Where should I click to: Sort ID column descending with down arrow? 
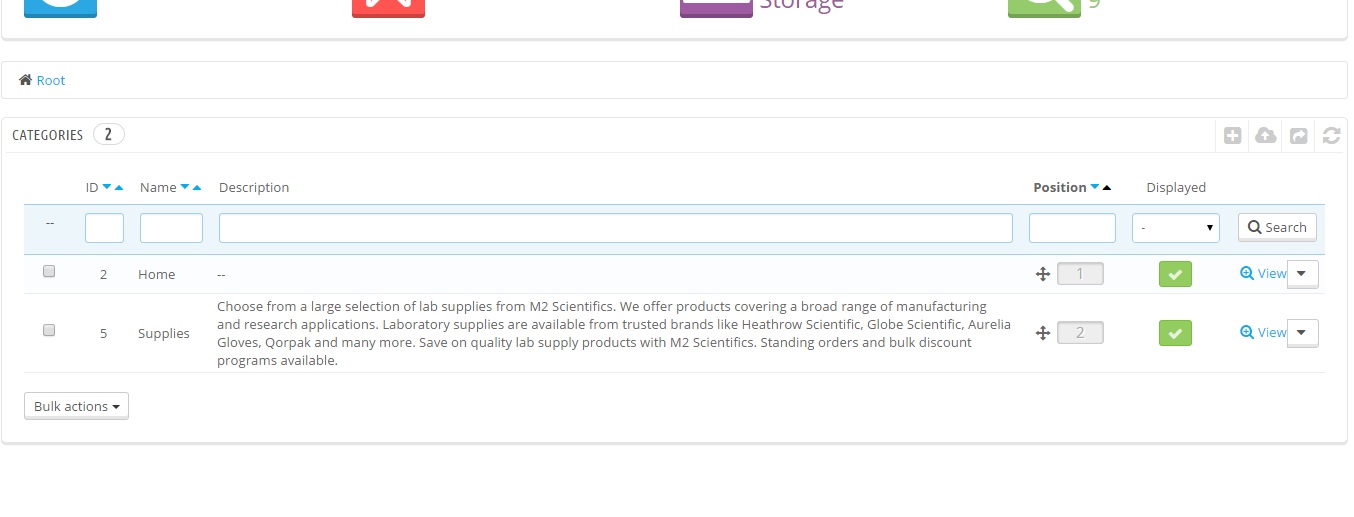tap(107, 187)
